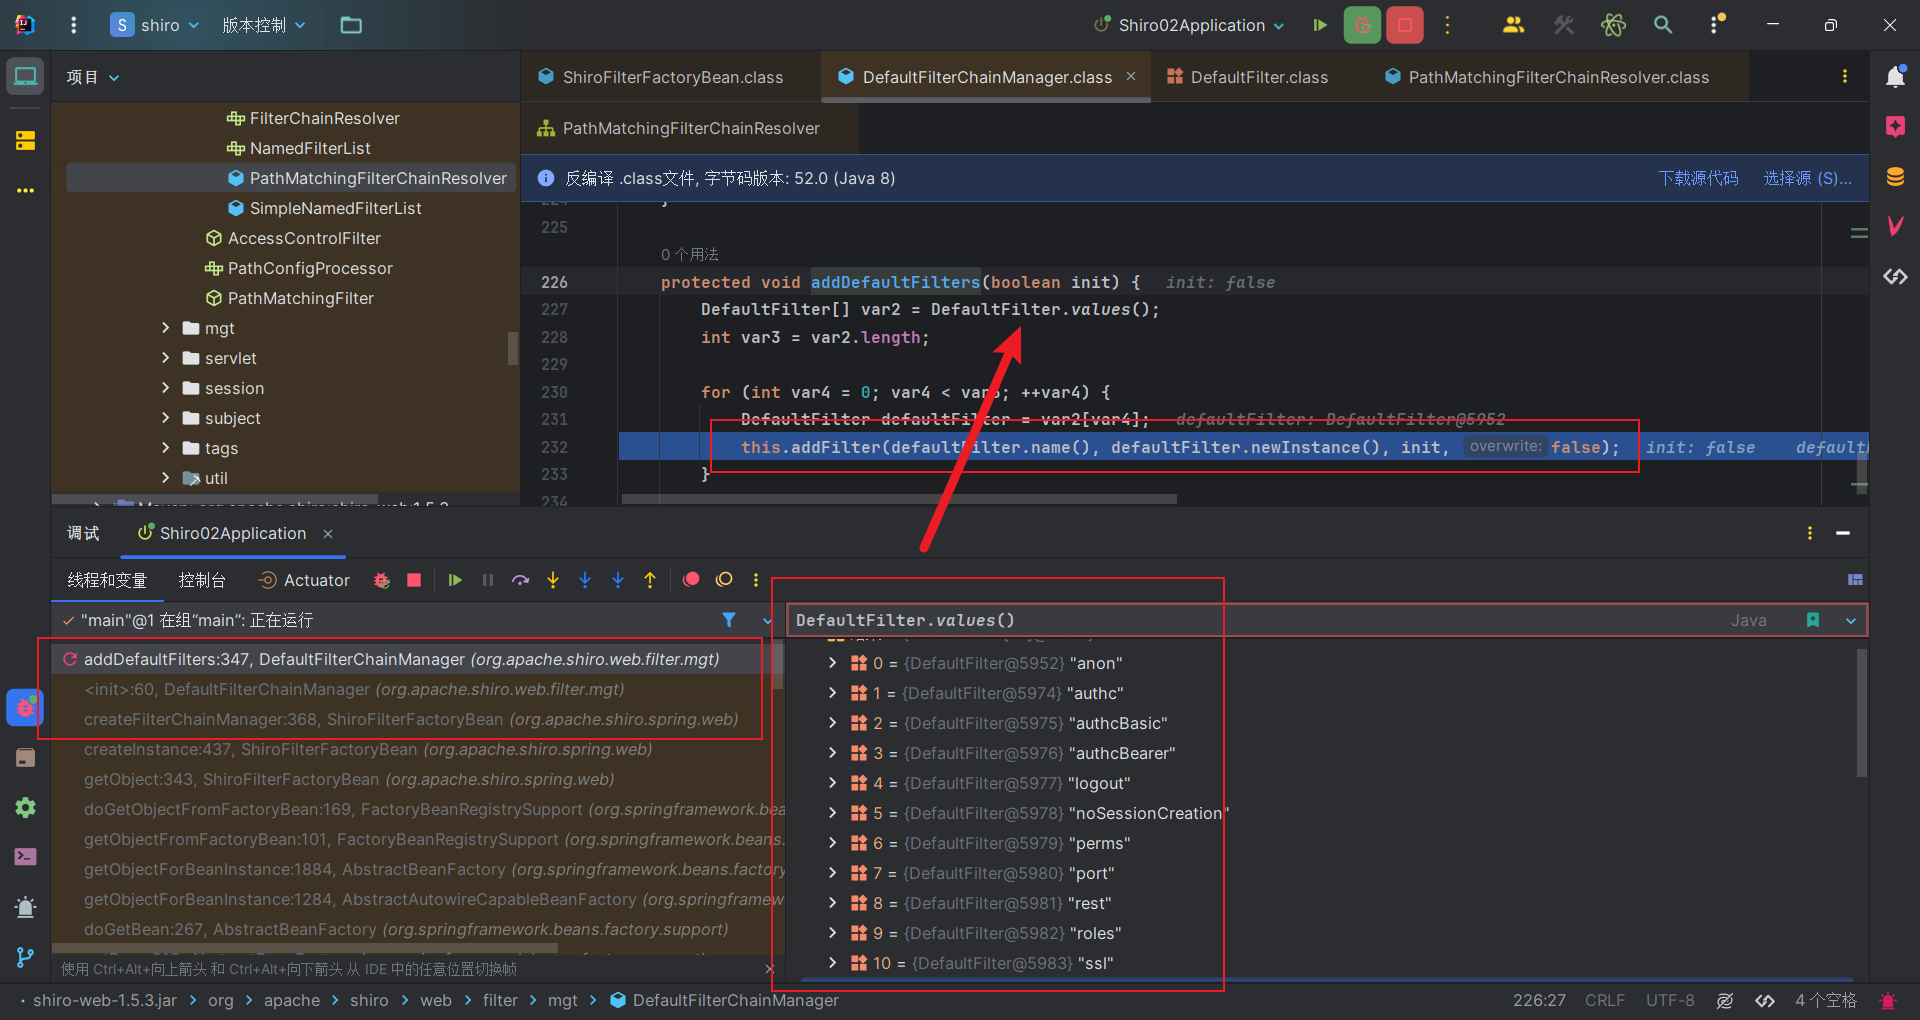Screen dimensions: 1920x1020
Task: Open the 项目 view dropdown
Action: [x=92, y=77]
